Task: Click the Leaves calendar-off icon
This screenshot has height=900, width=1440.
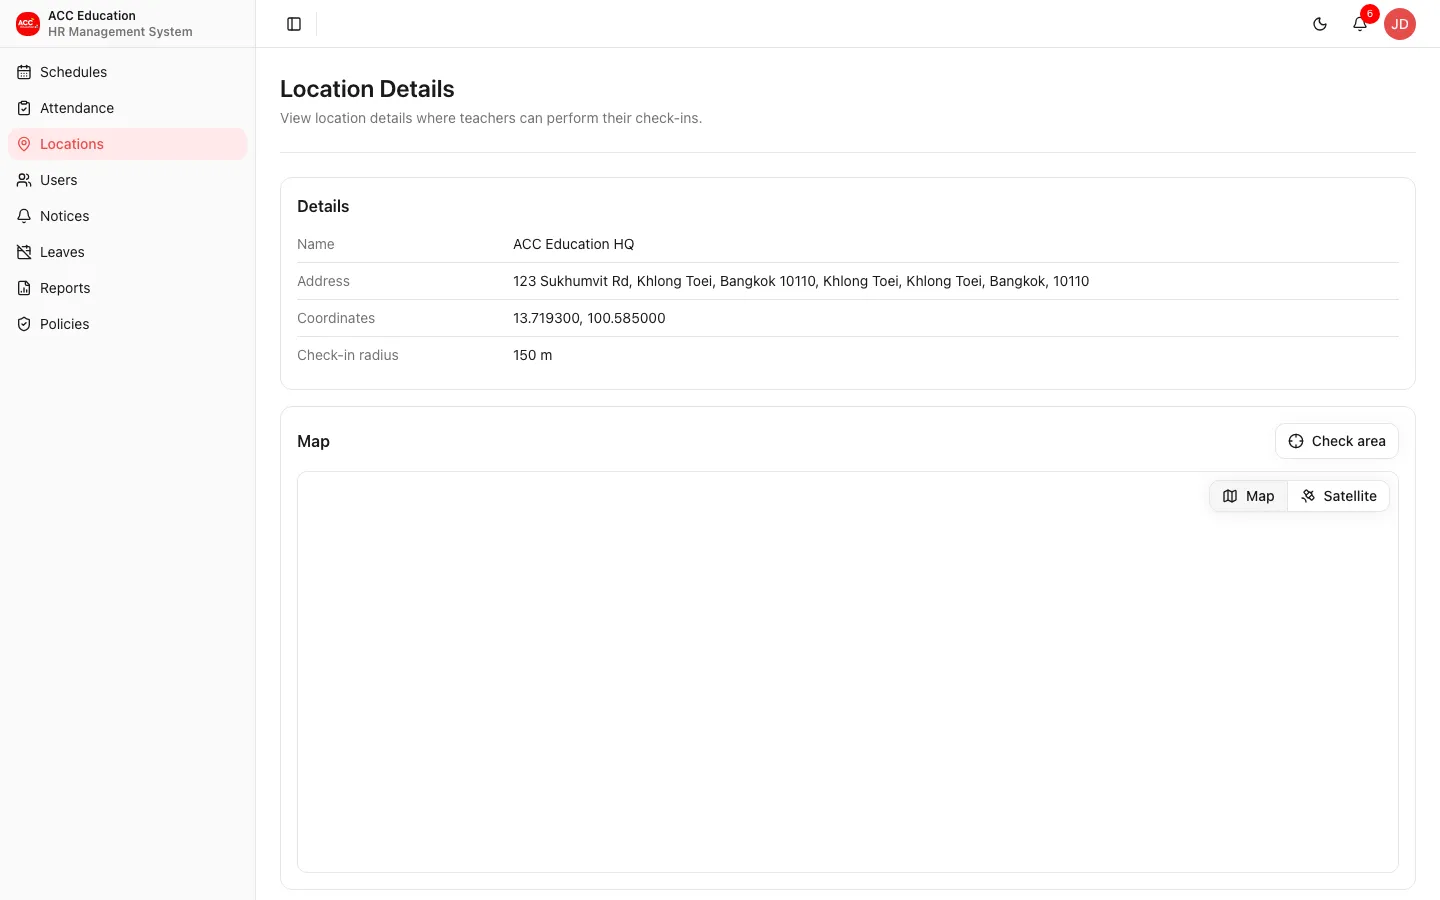Action: click(24, 252)
